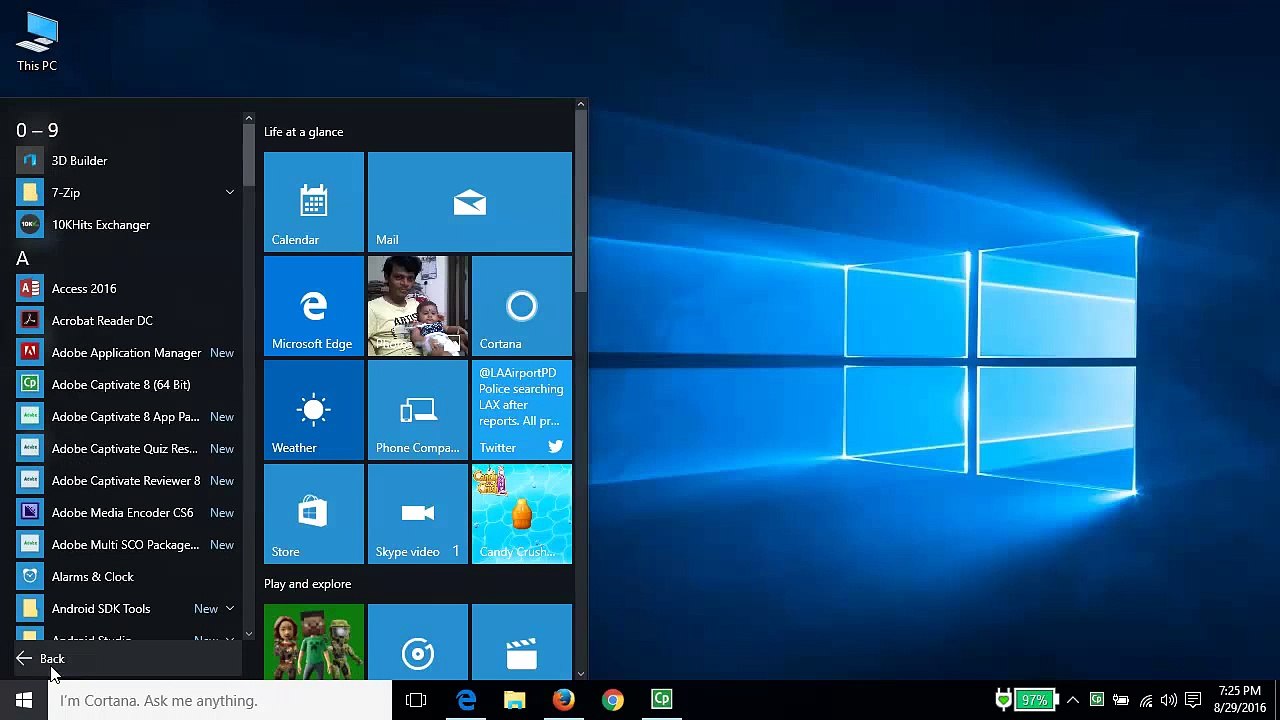Image resolution: width=1280 pixels, height=720 pixels.
Task: Click the Adobe Multi SCO Packager icon
Action: coord(30,544)
